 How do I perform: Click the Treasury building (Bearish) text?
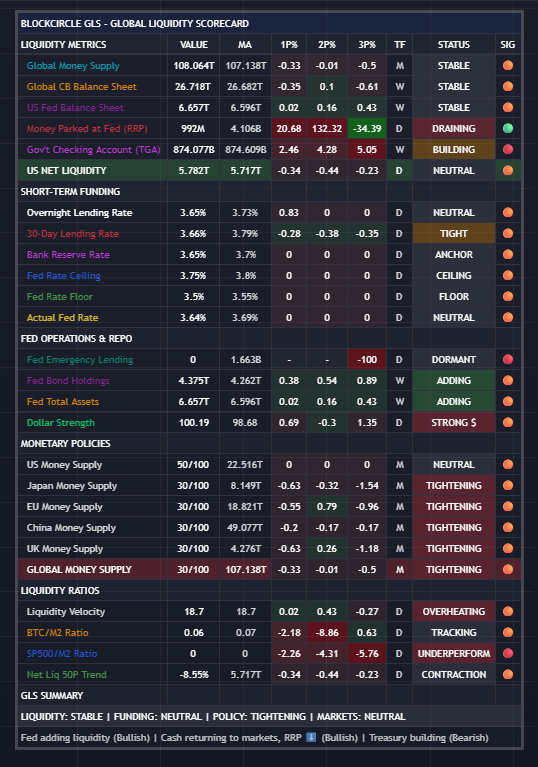pos(428,737)
